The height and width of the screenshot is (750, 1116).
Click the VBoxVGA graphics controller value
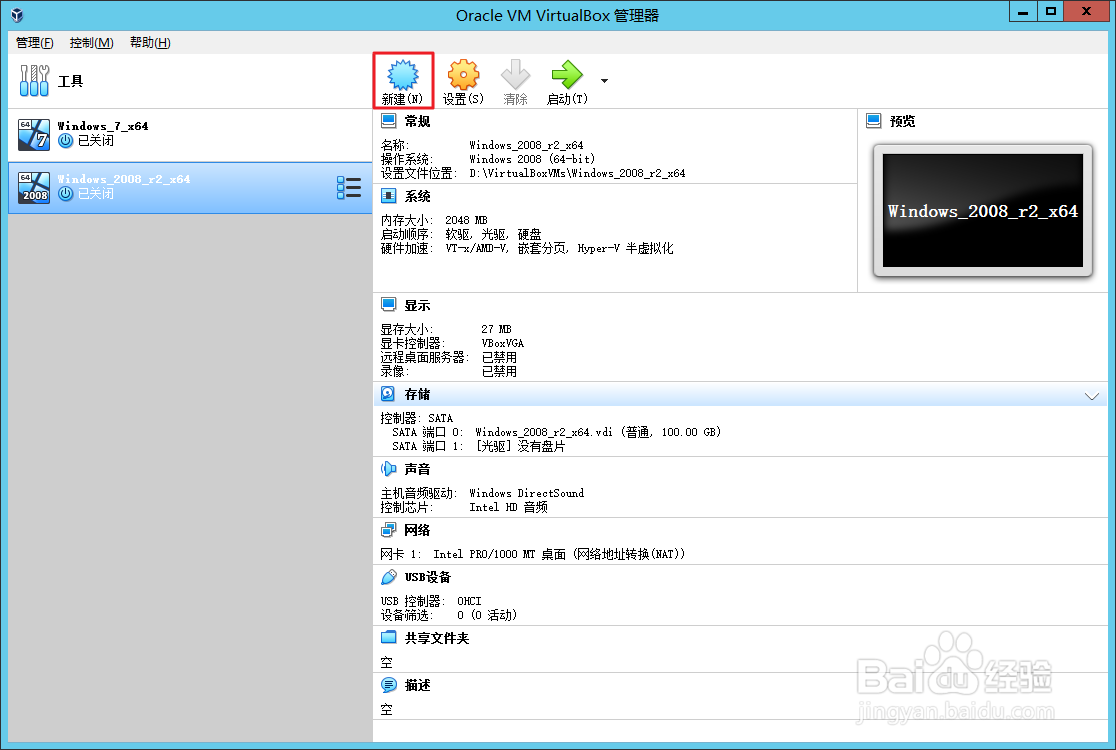502,343
